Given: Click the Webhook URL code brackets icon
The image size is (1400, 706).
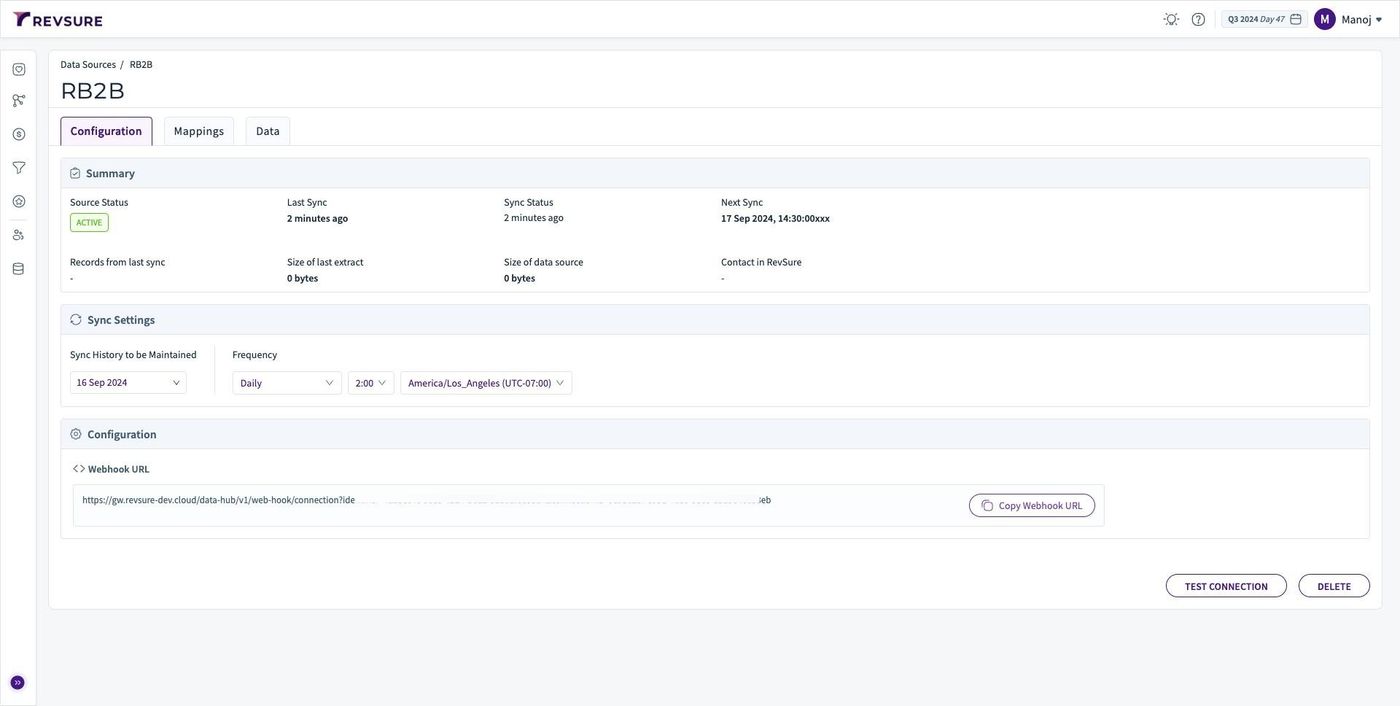Looking at the screenshot, I should point(79,469).
